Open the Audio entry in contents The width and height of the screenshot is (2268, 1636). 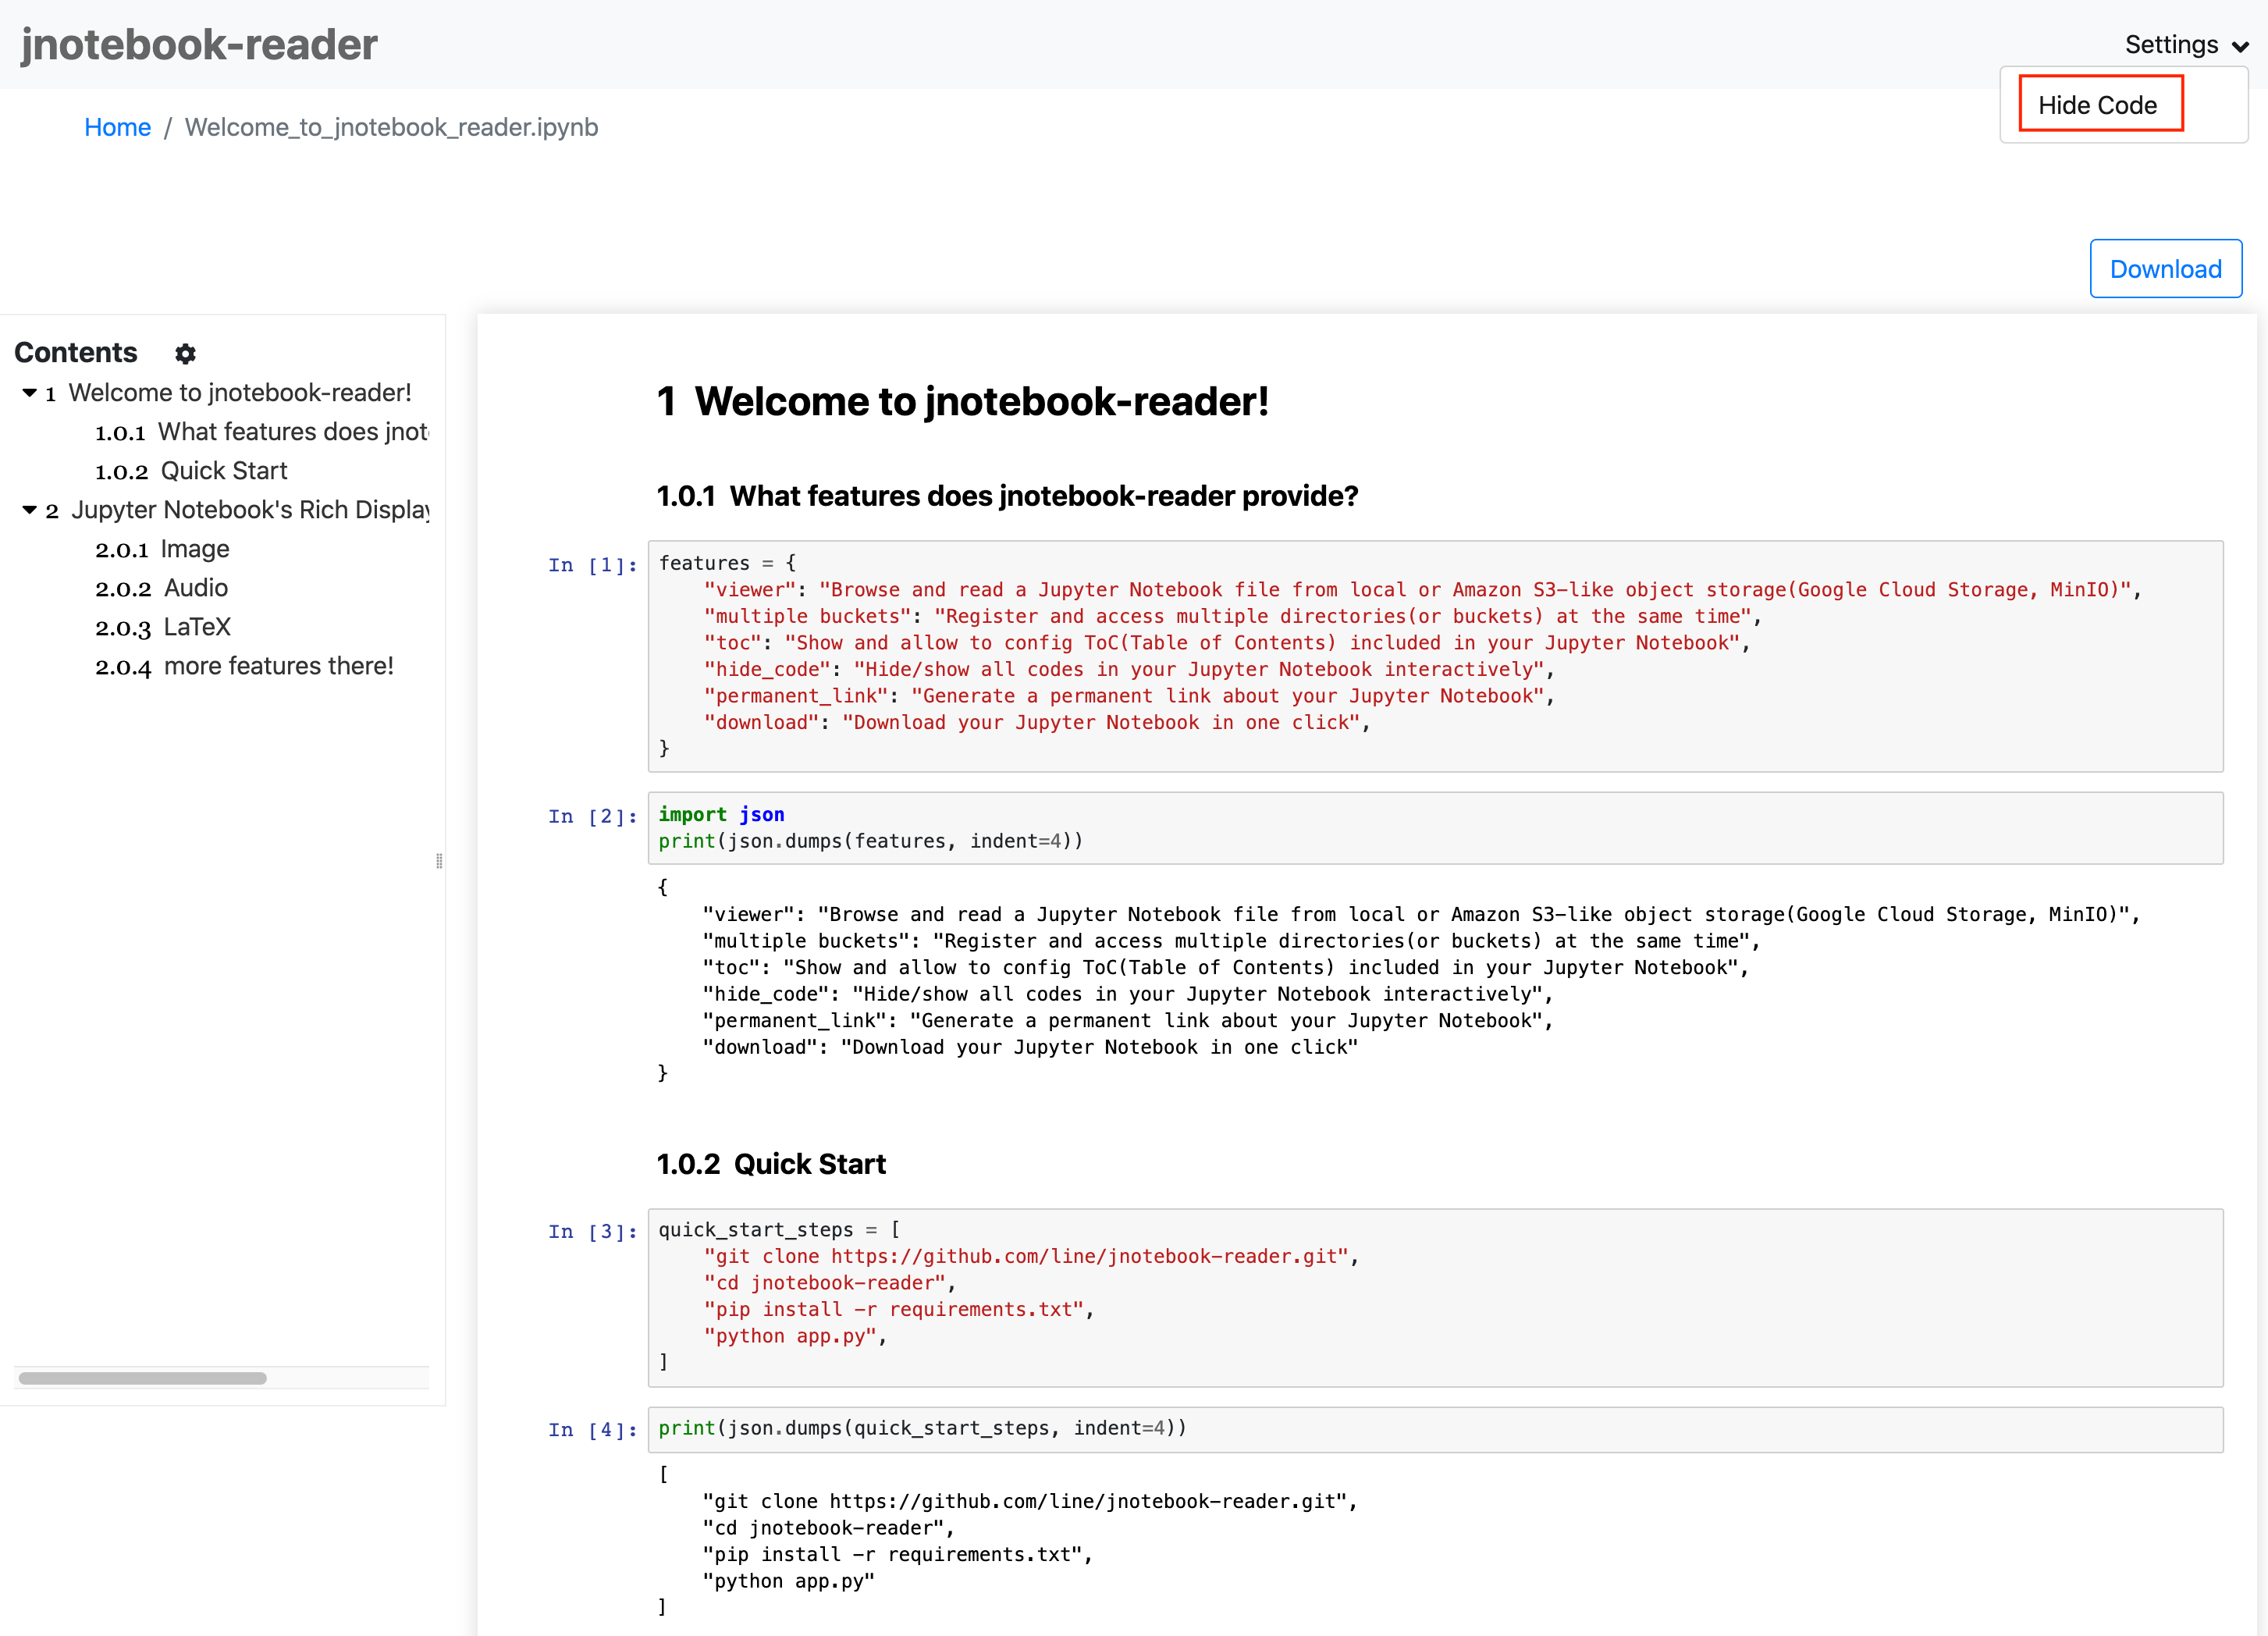pyautogui.click(x=195, y=588)
